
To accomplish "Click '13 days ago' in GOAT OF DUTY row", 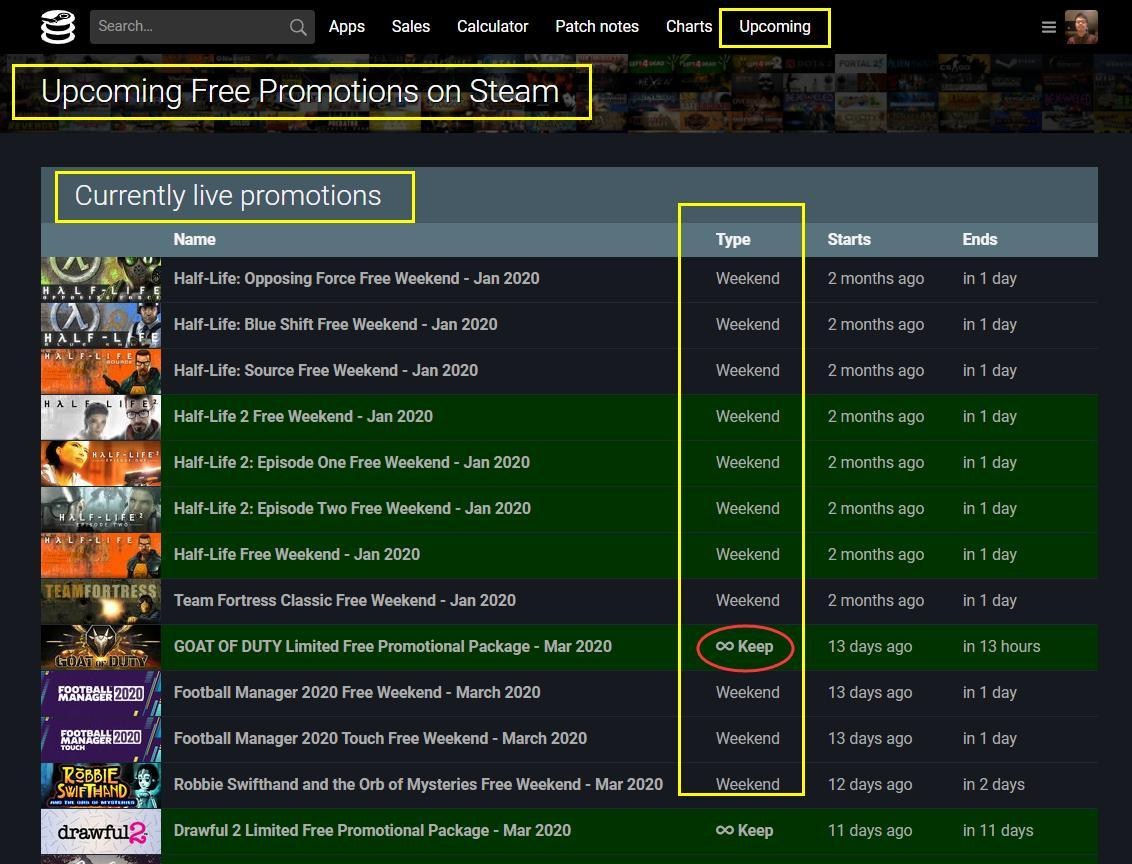I will pyautogui.click(x=870, y=647).
